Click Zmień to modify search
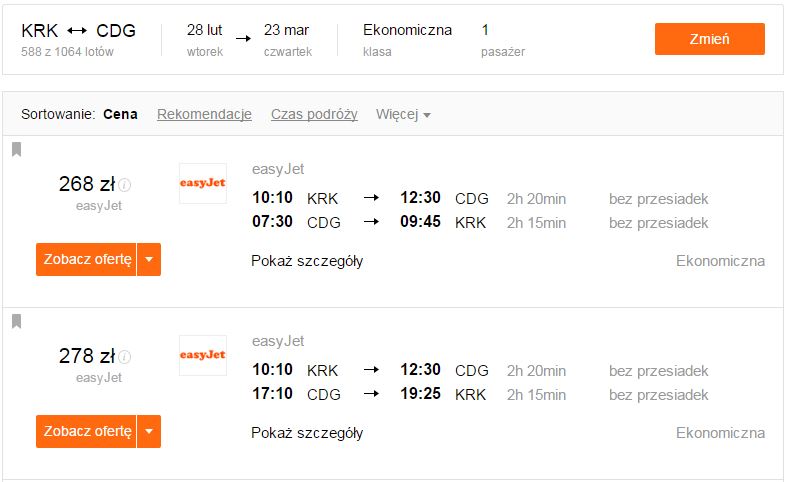Viewport: 787px width, 482px height. [710, 39]
